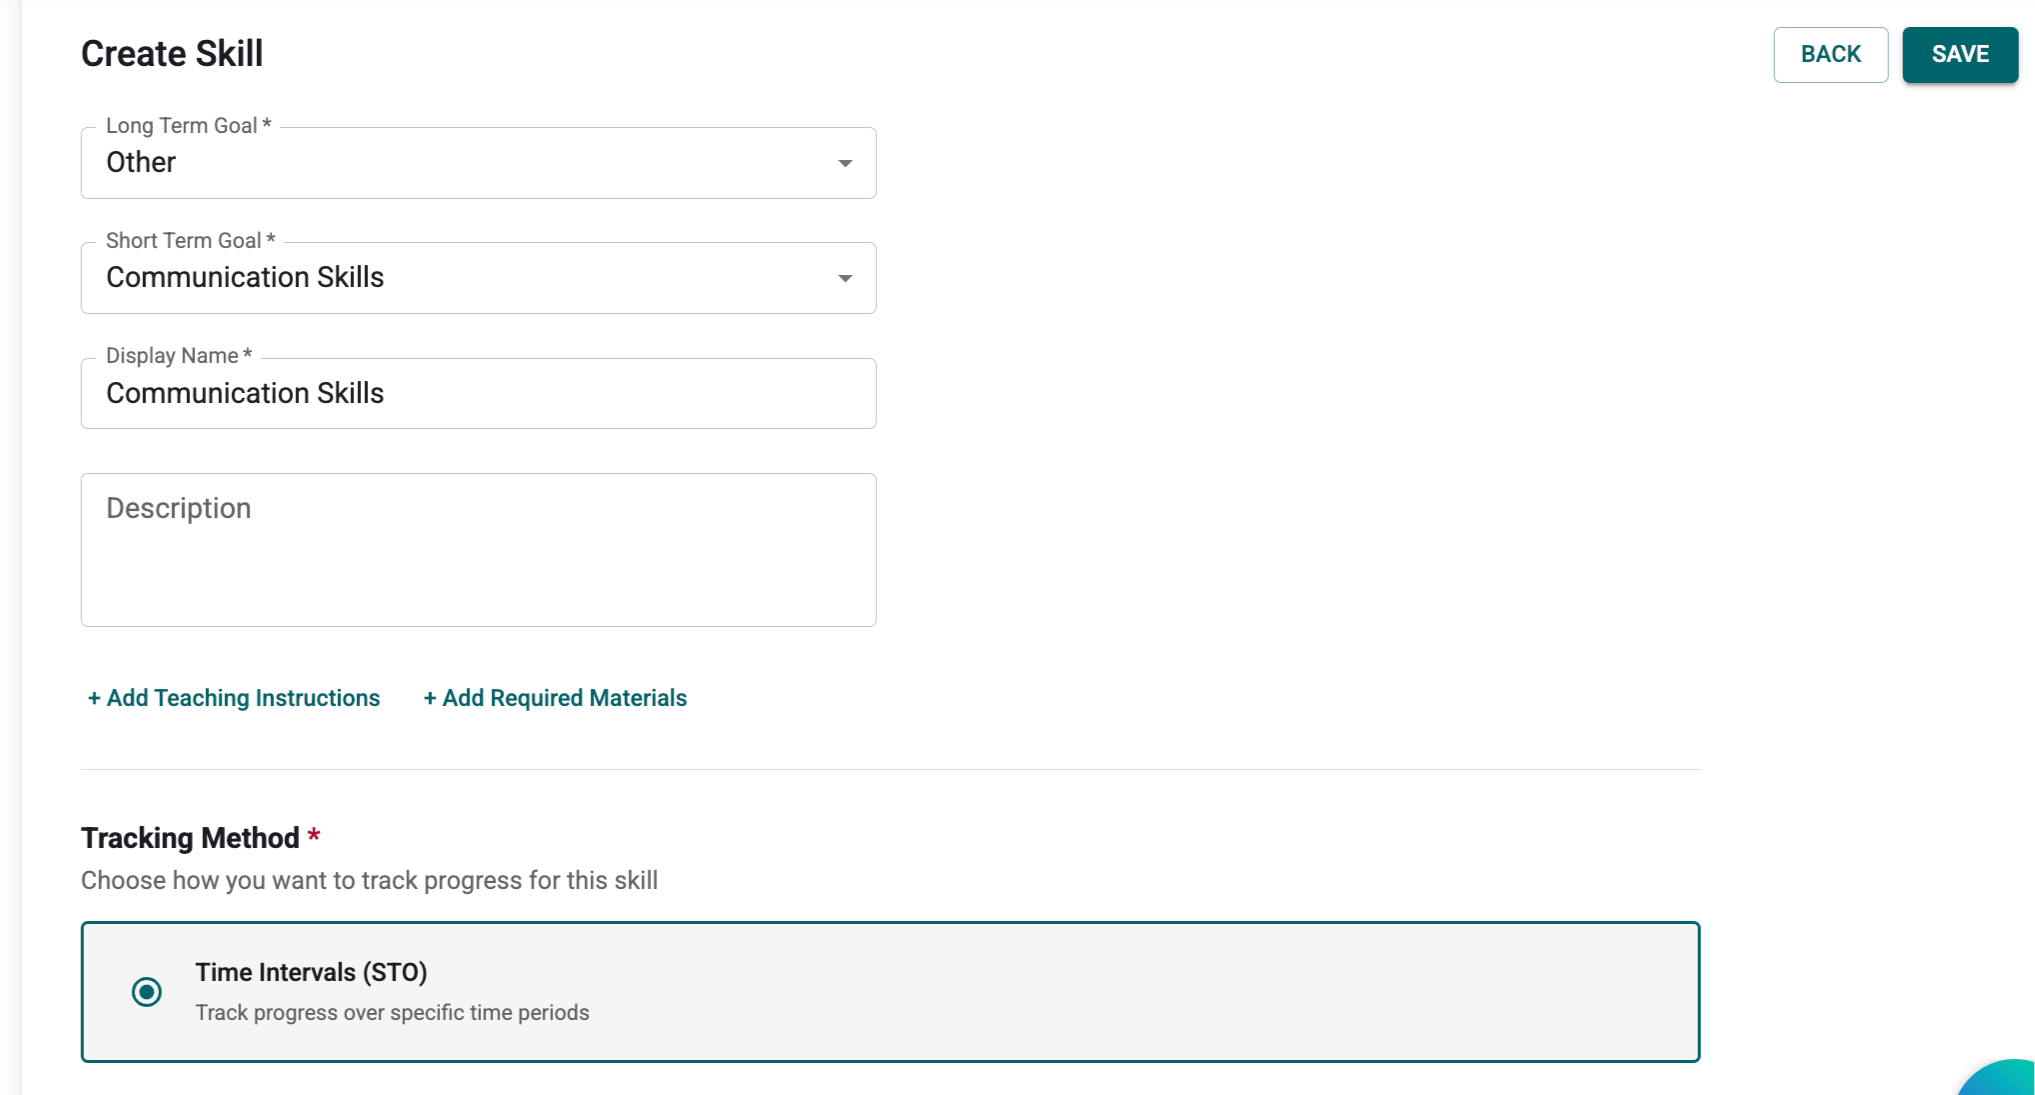This screenshot has width=2035, height=1095.
Task: Click the plus sign before Add Required Materials
Action: pyautogui.click(x=430, y=698)
